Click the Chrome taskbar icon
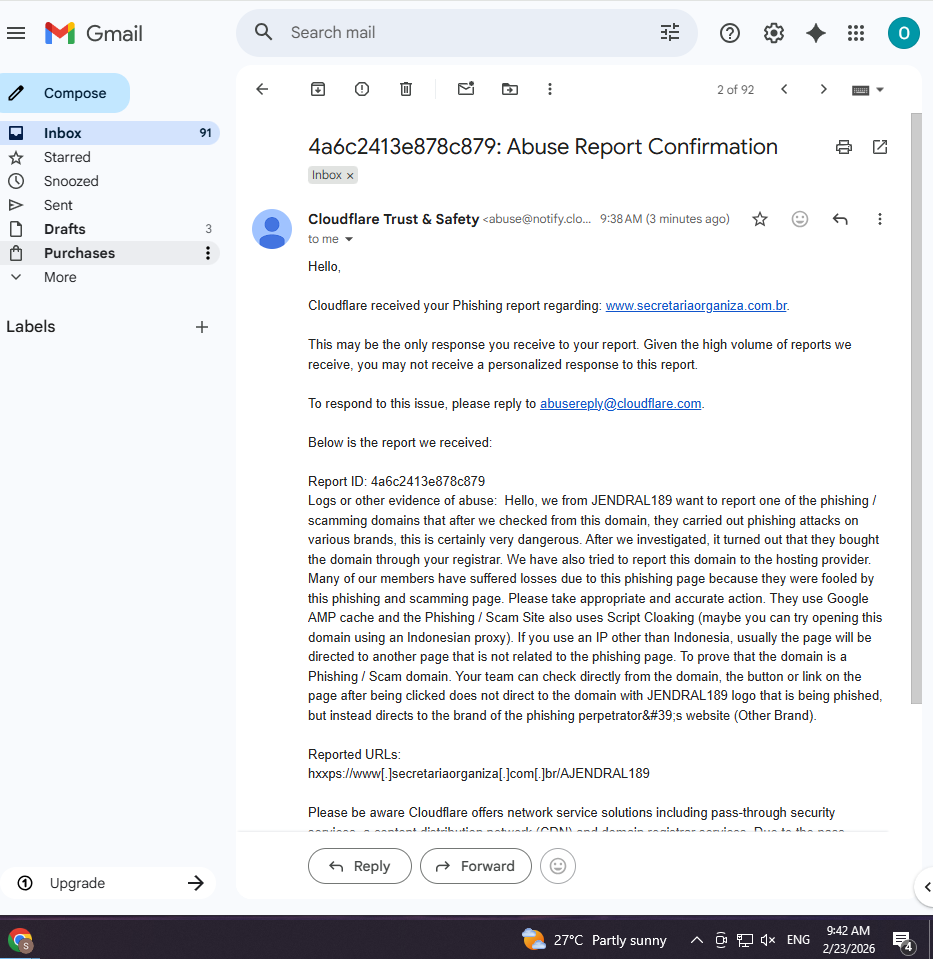This screenshot has width=933, height=959. pyautogui.click(x=20, y=940)
